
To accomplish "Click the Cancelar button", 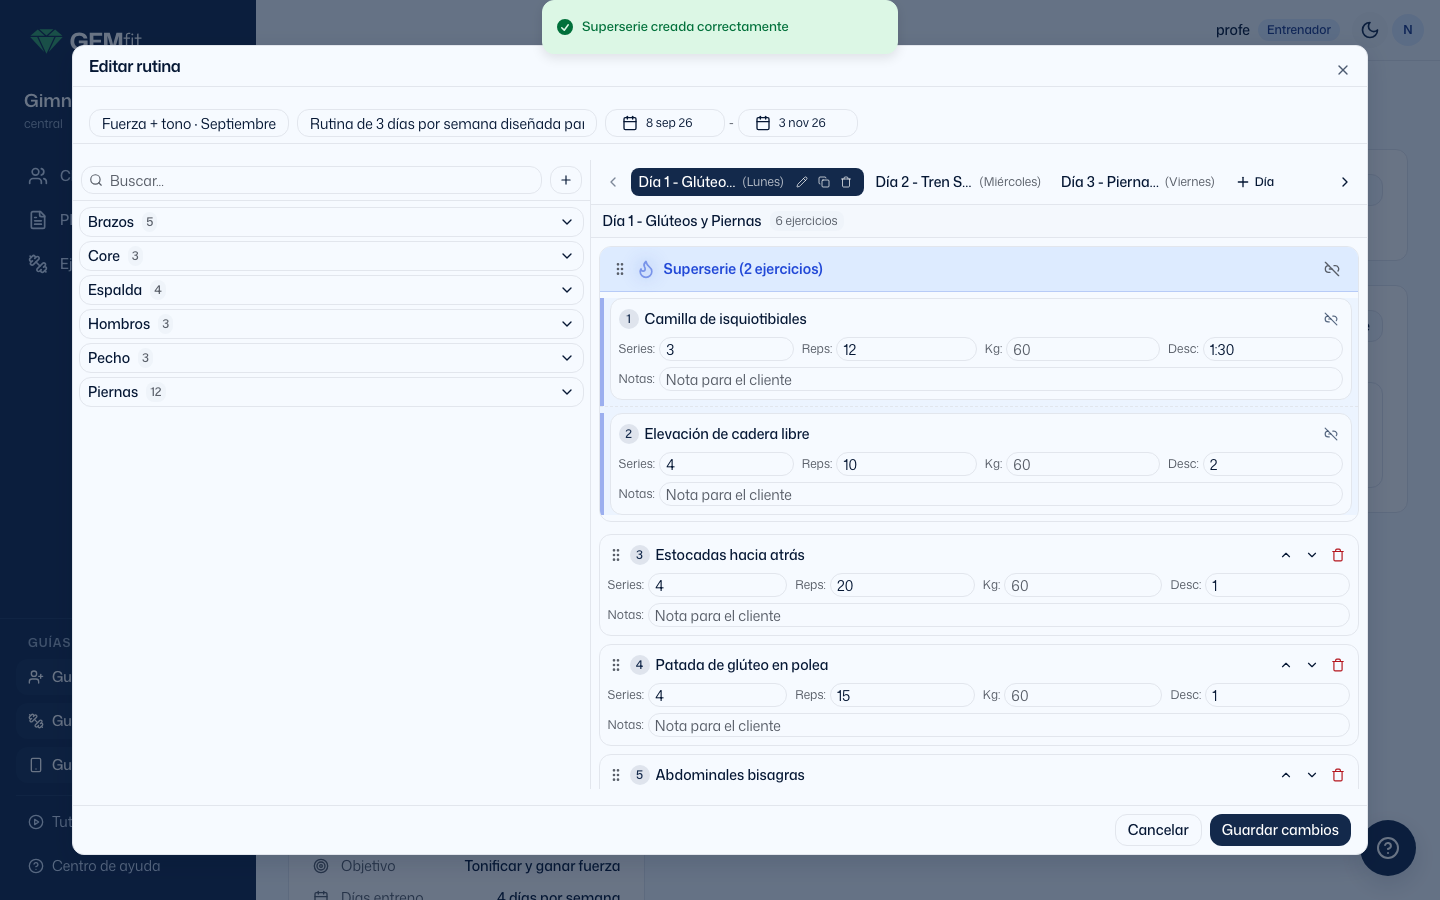I will [1158, 830].
